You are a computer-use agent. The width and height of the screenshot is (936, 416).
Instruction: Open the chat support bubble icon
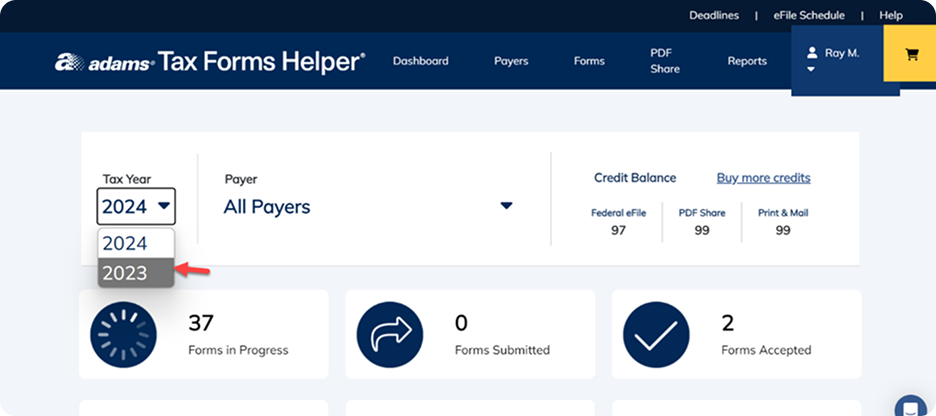[x=910, y=409]
